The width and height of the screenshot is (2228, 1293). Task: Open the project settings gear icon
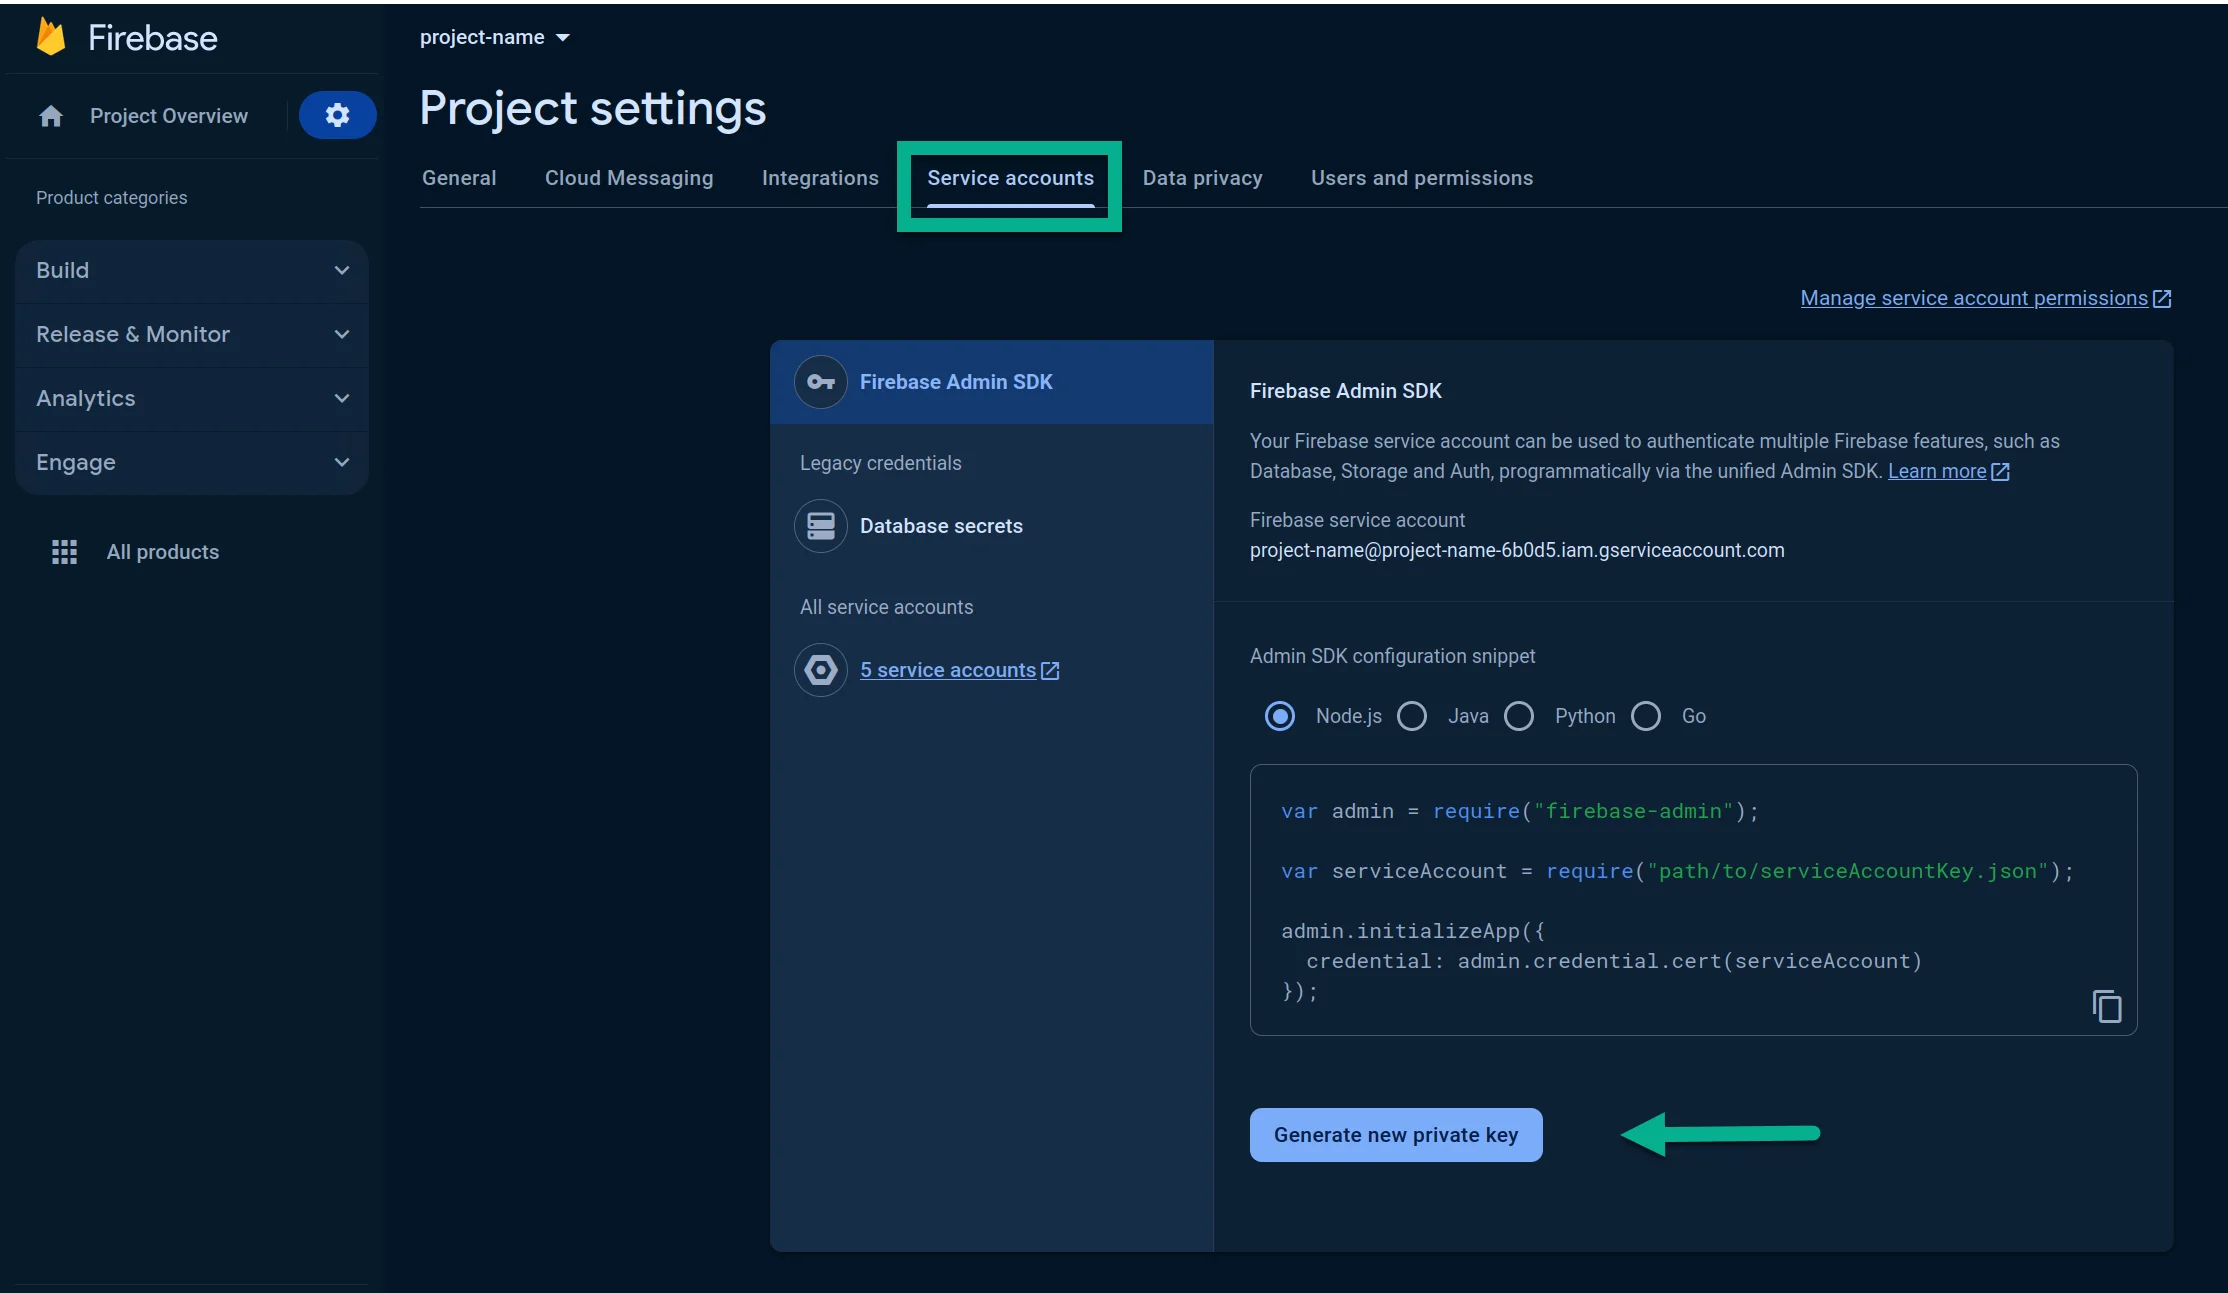coord(337,115)
